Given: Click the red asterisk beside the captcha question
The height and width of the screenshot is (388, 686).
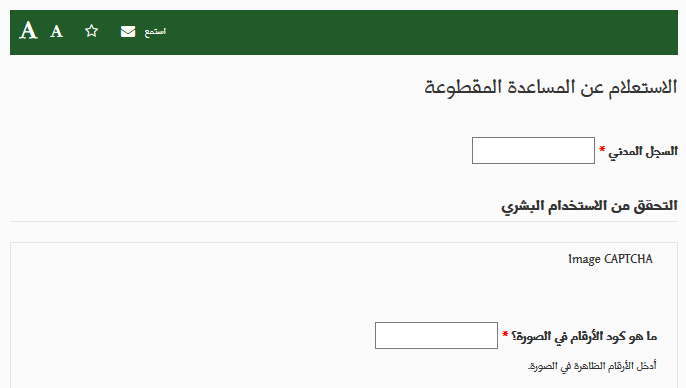Looking at the screenshot, I should 505,335.
